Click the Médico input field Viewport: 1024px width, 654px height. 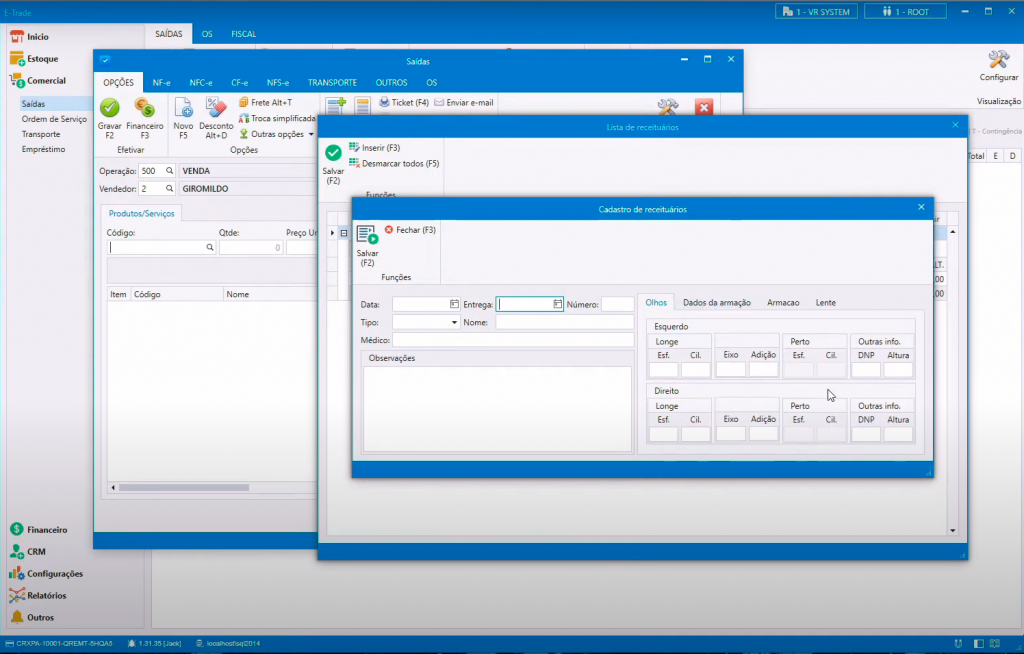click(x=512, y=341)
